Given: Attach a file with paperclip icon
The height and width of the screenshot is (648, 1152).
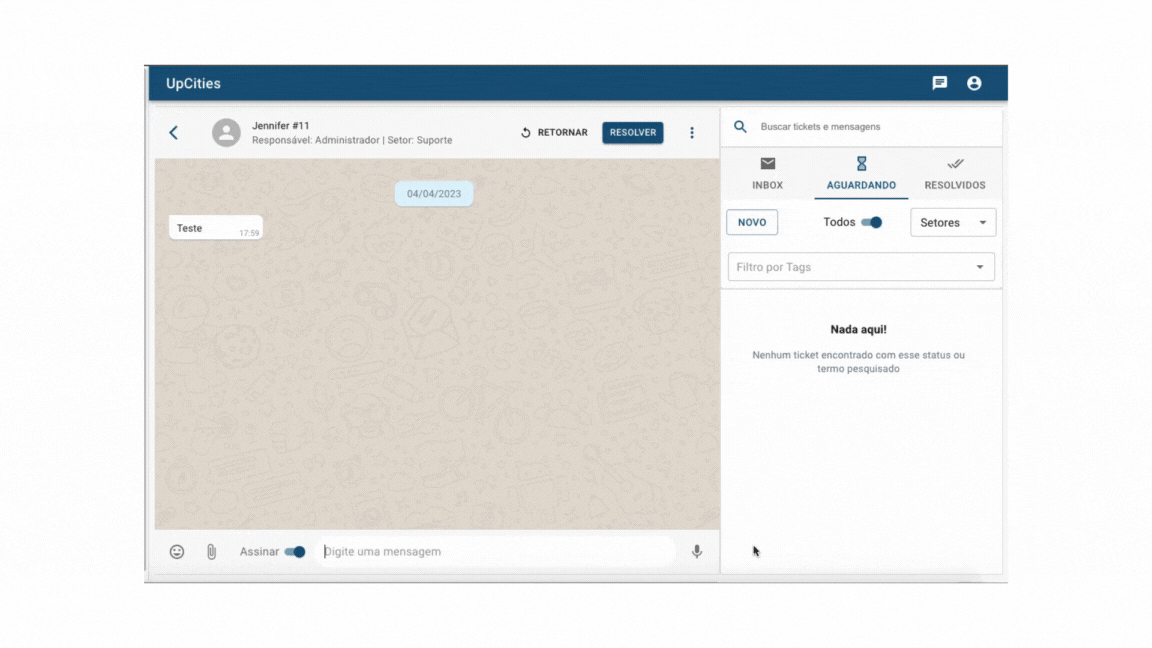Looking at the screenshot, I should click(x=211, y=552).
